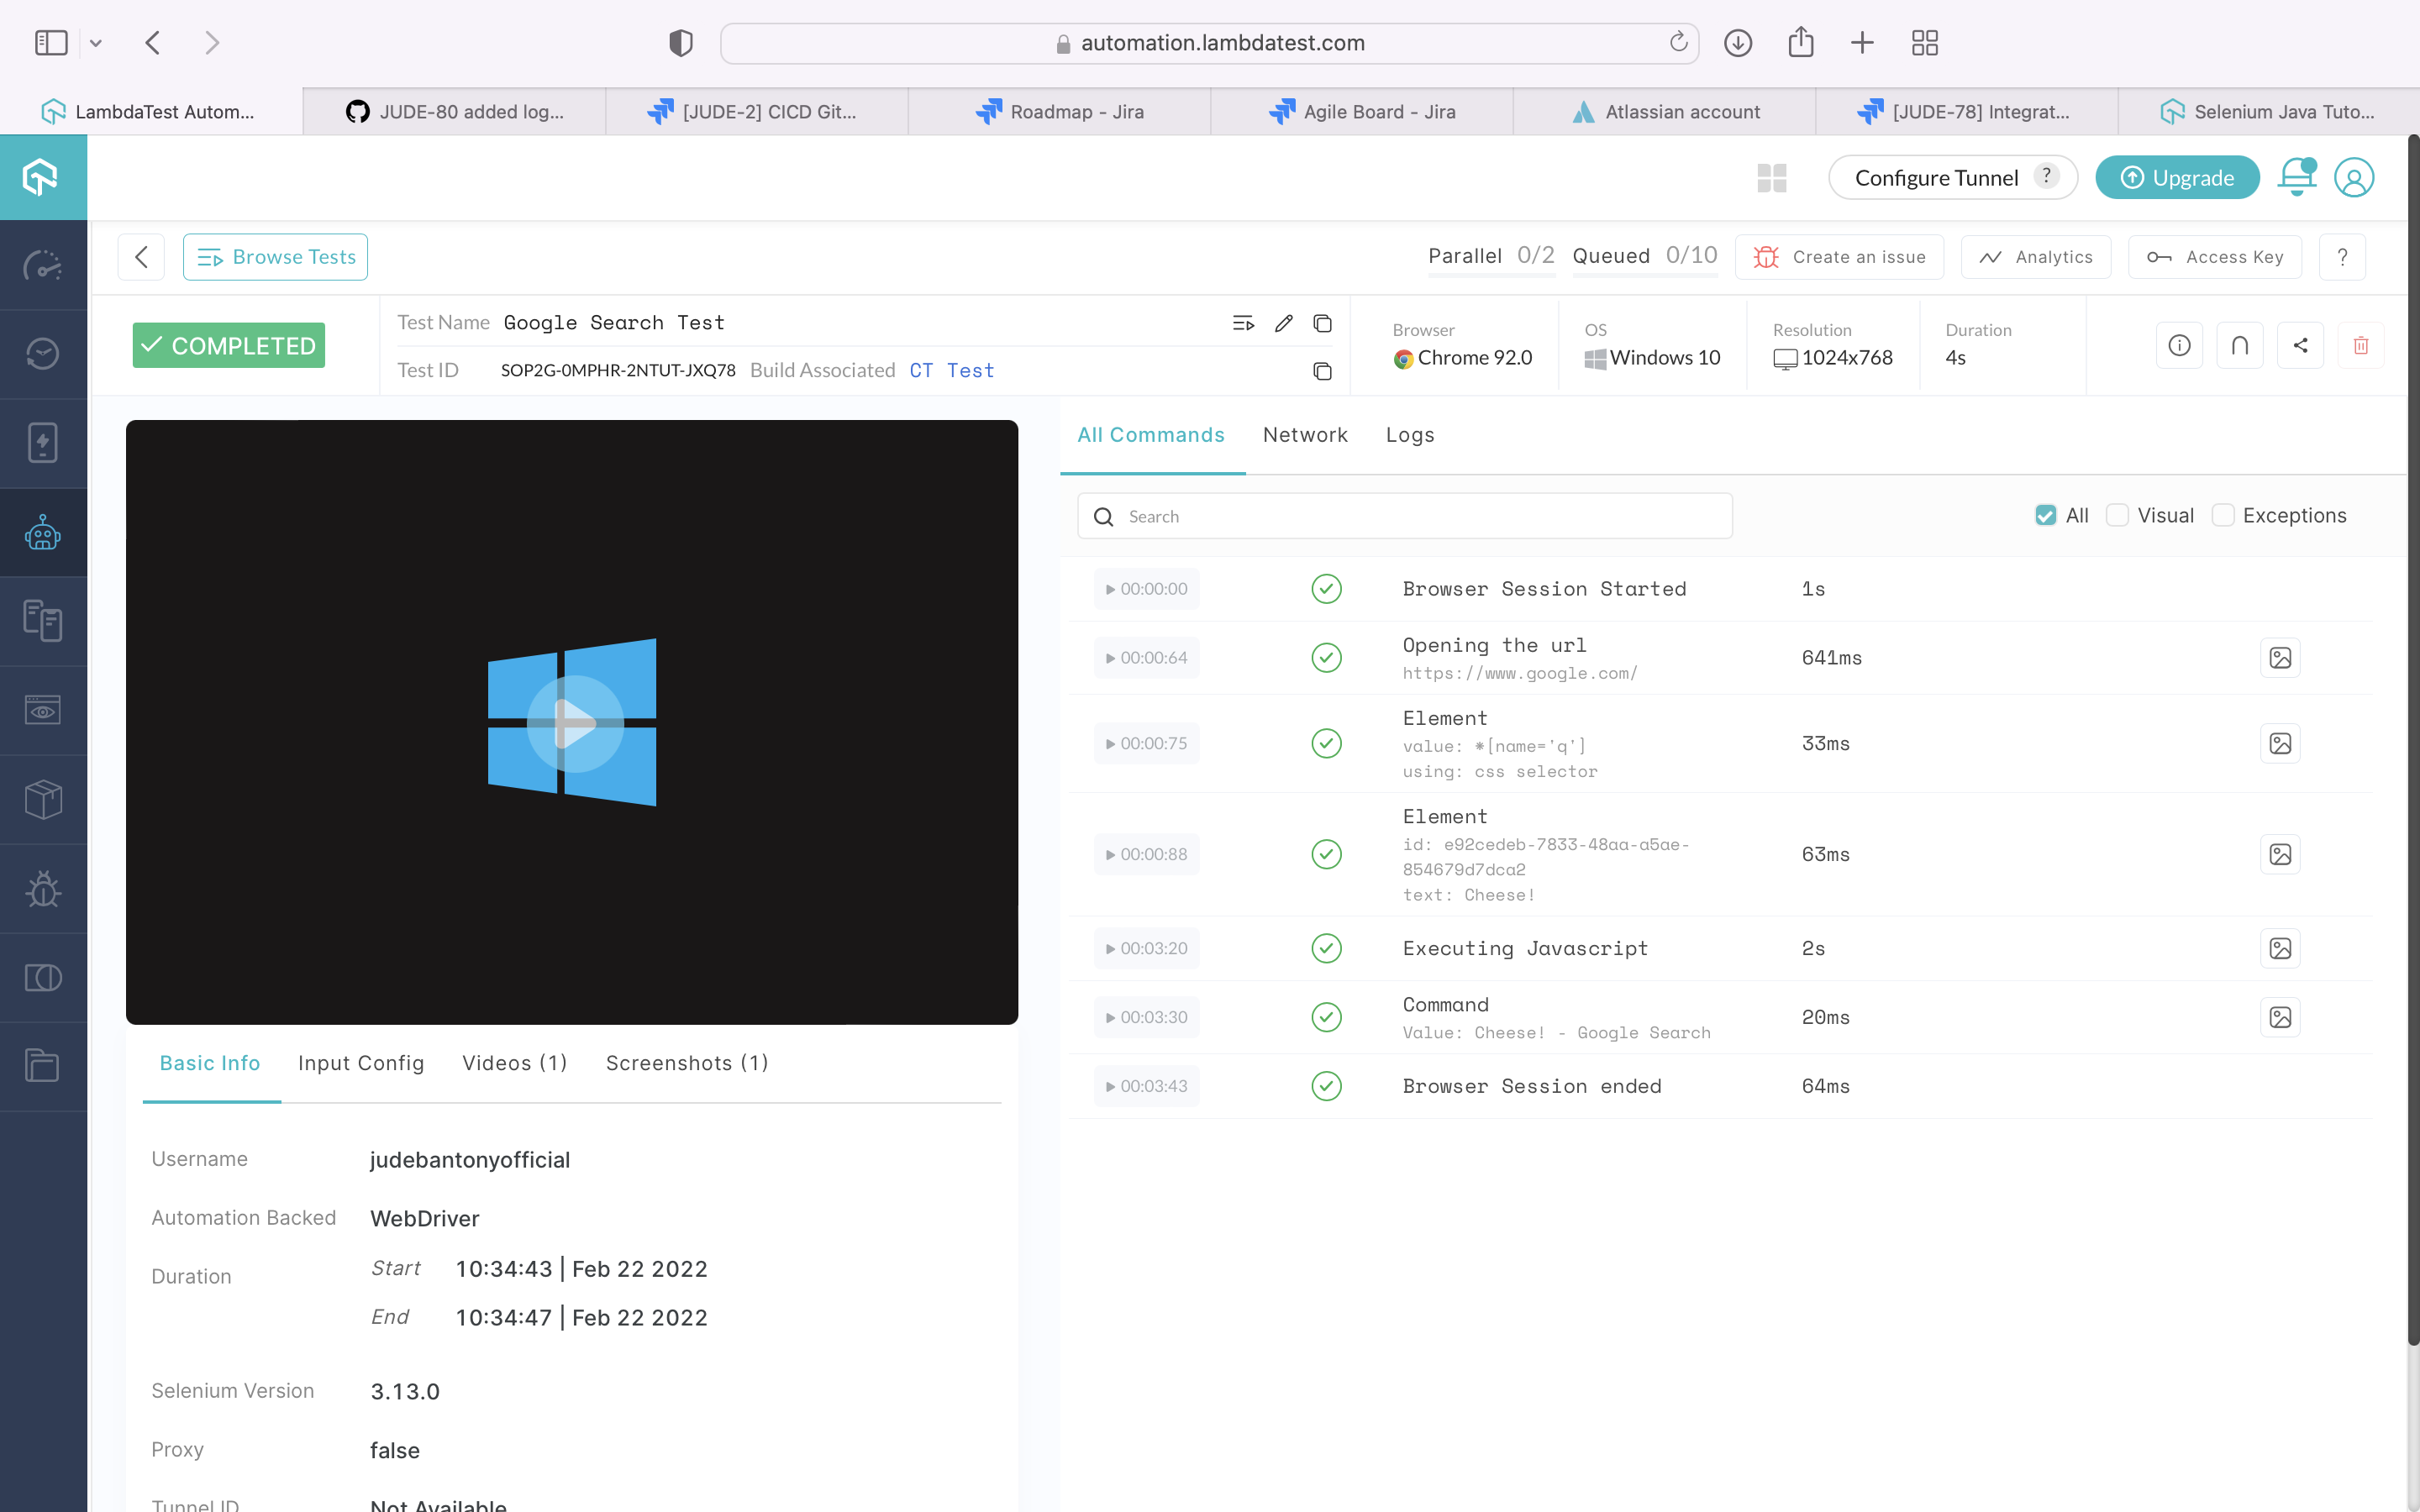Viewport: 2420px width, 1512px height.
Task: Click the Safari reload page icon
Action: [1678, 42]
